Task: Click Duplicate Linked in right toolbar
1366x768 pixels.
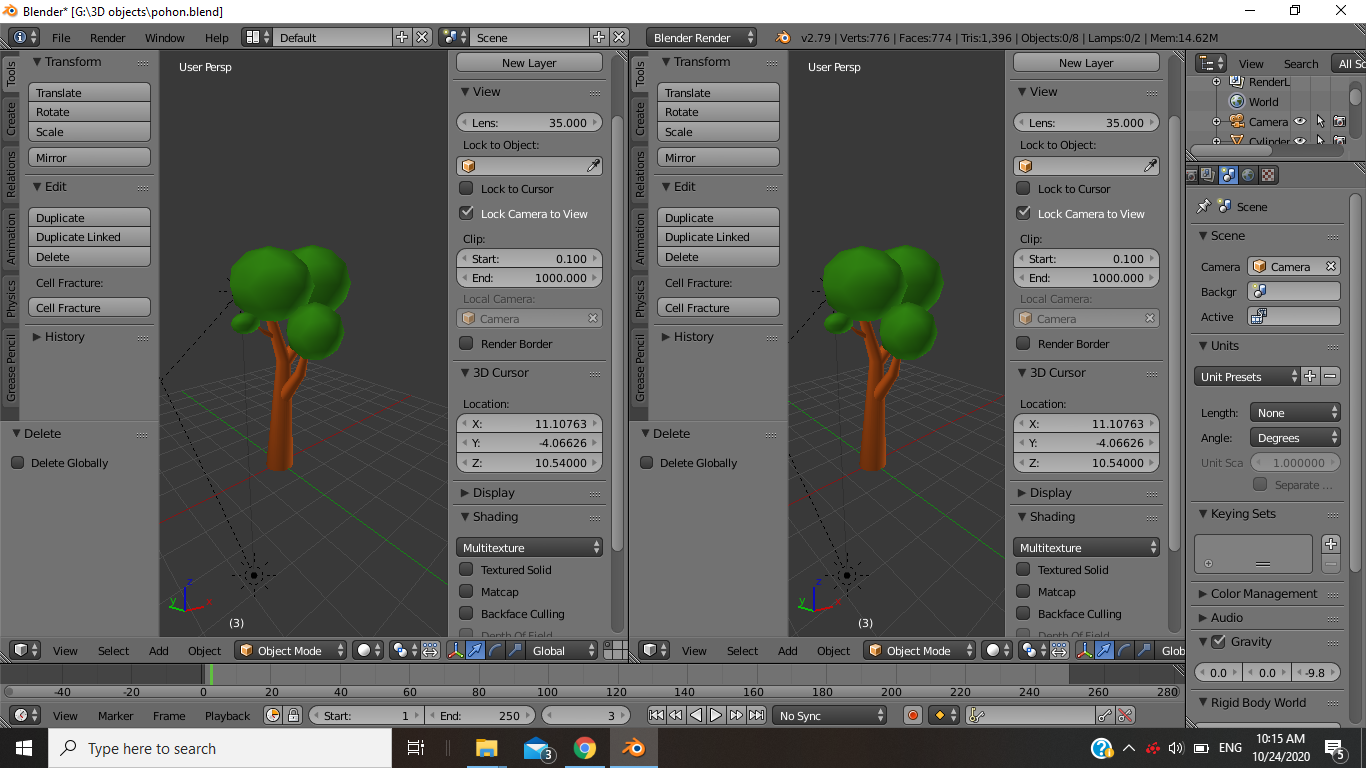Action: (718, 237)
